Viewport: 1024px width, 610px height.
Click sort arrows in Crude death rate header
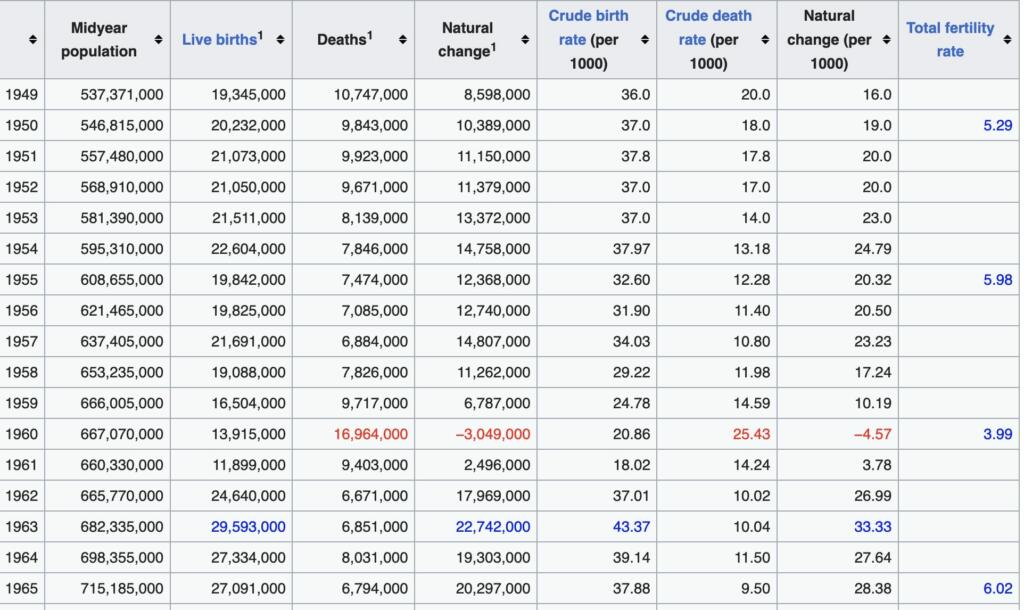(x=765, y=40)
